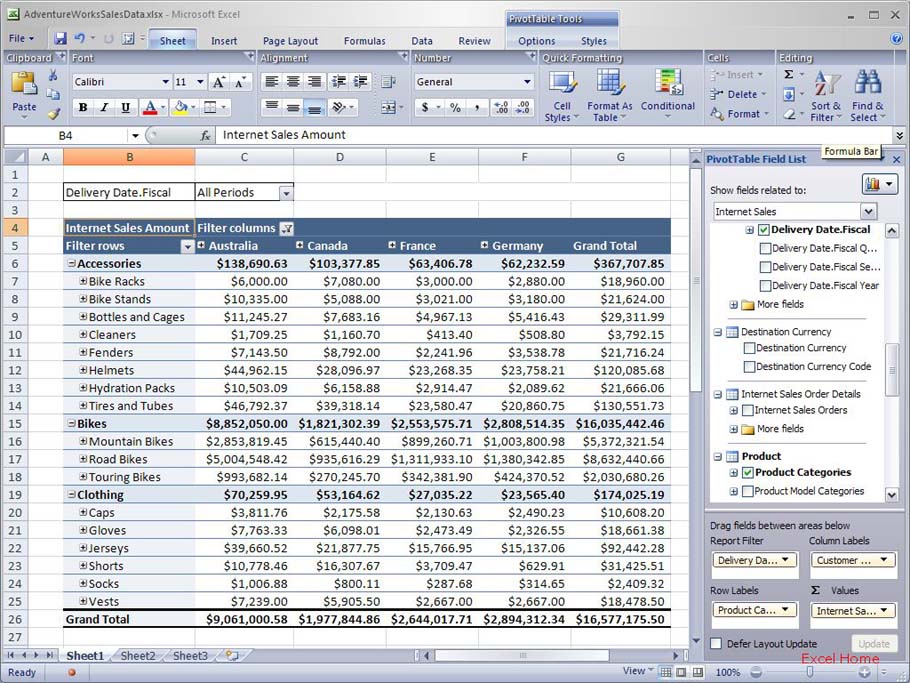The width and height of the screenshot is (910, 683).
Task: Switch to Sheet2 worksheet tab
Action: [x=138, y=656]
